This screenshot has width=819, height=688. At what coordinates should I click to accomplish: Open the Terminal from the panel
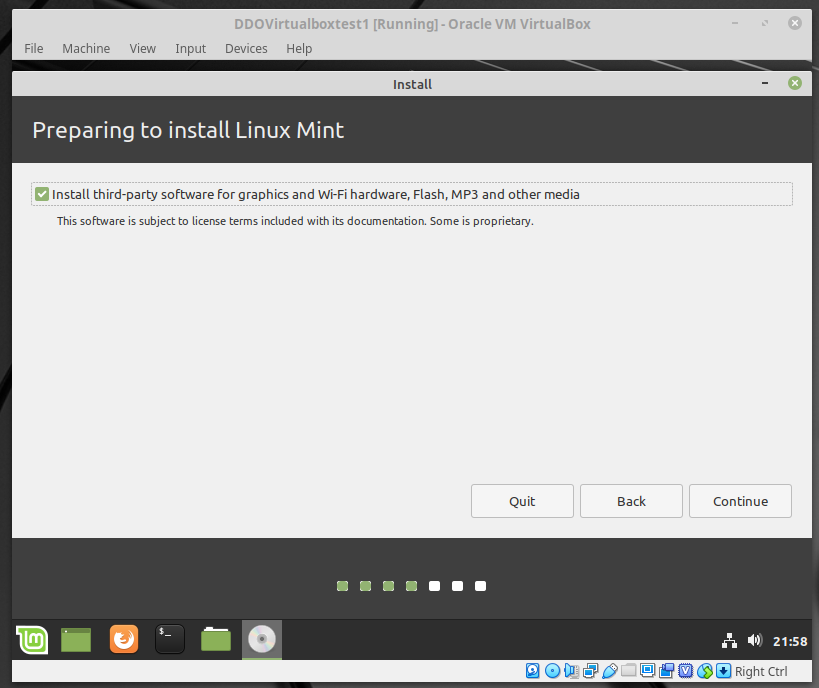click(170, 639)
